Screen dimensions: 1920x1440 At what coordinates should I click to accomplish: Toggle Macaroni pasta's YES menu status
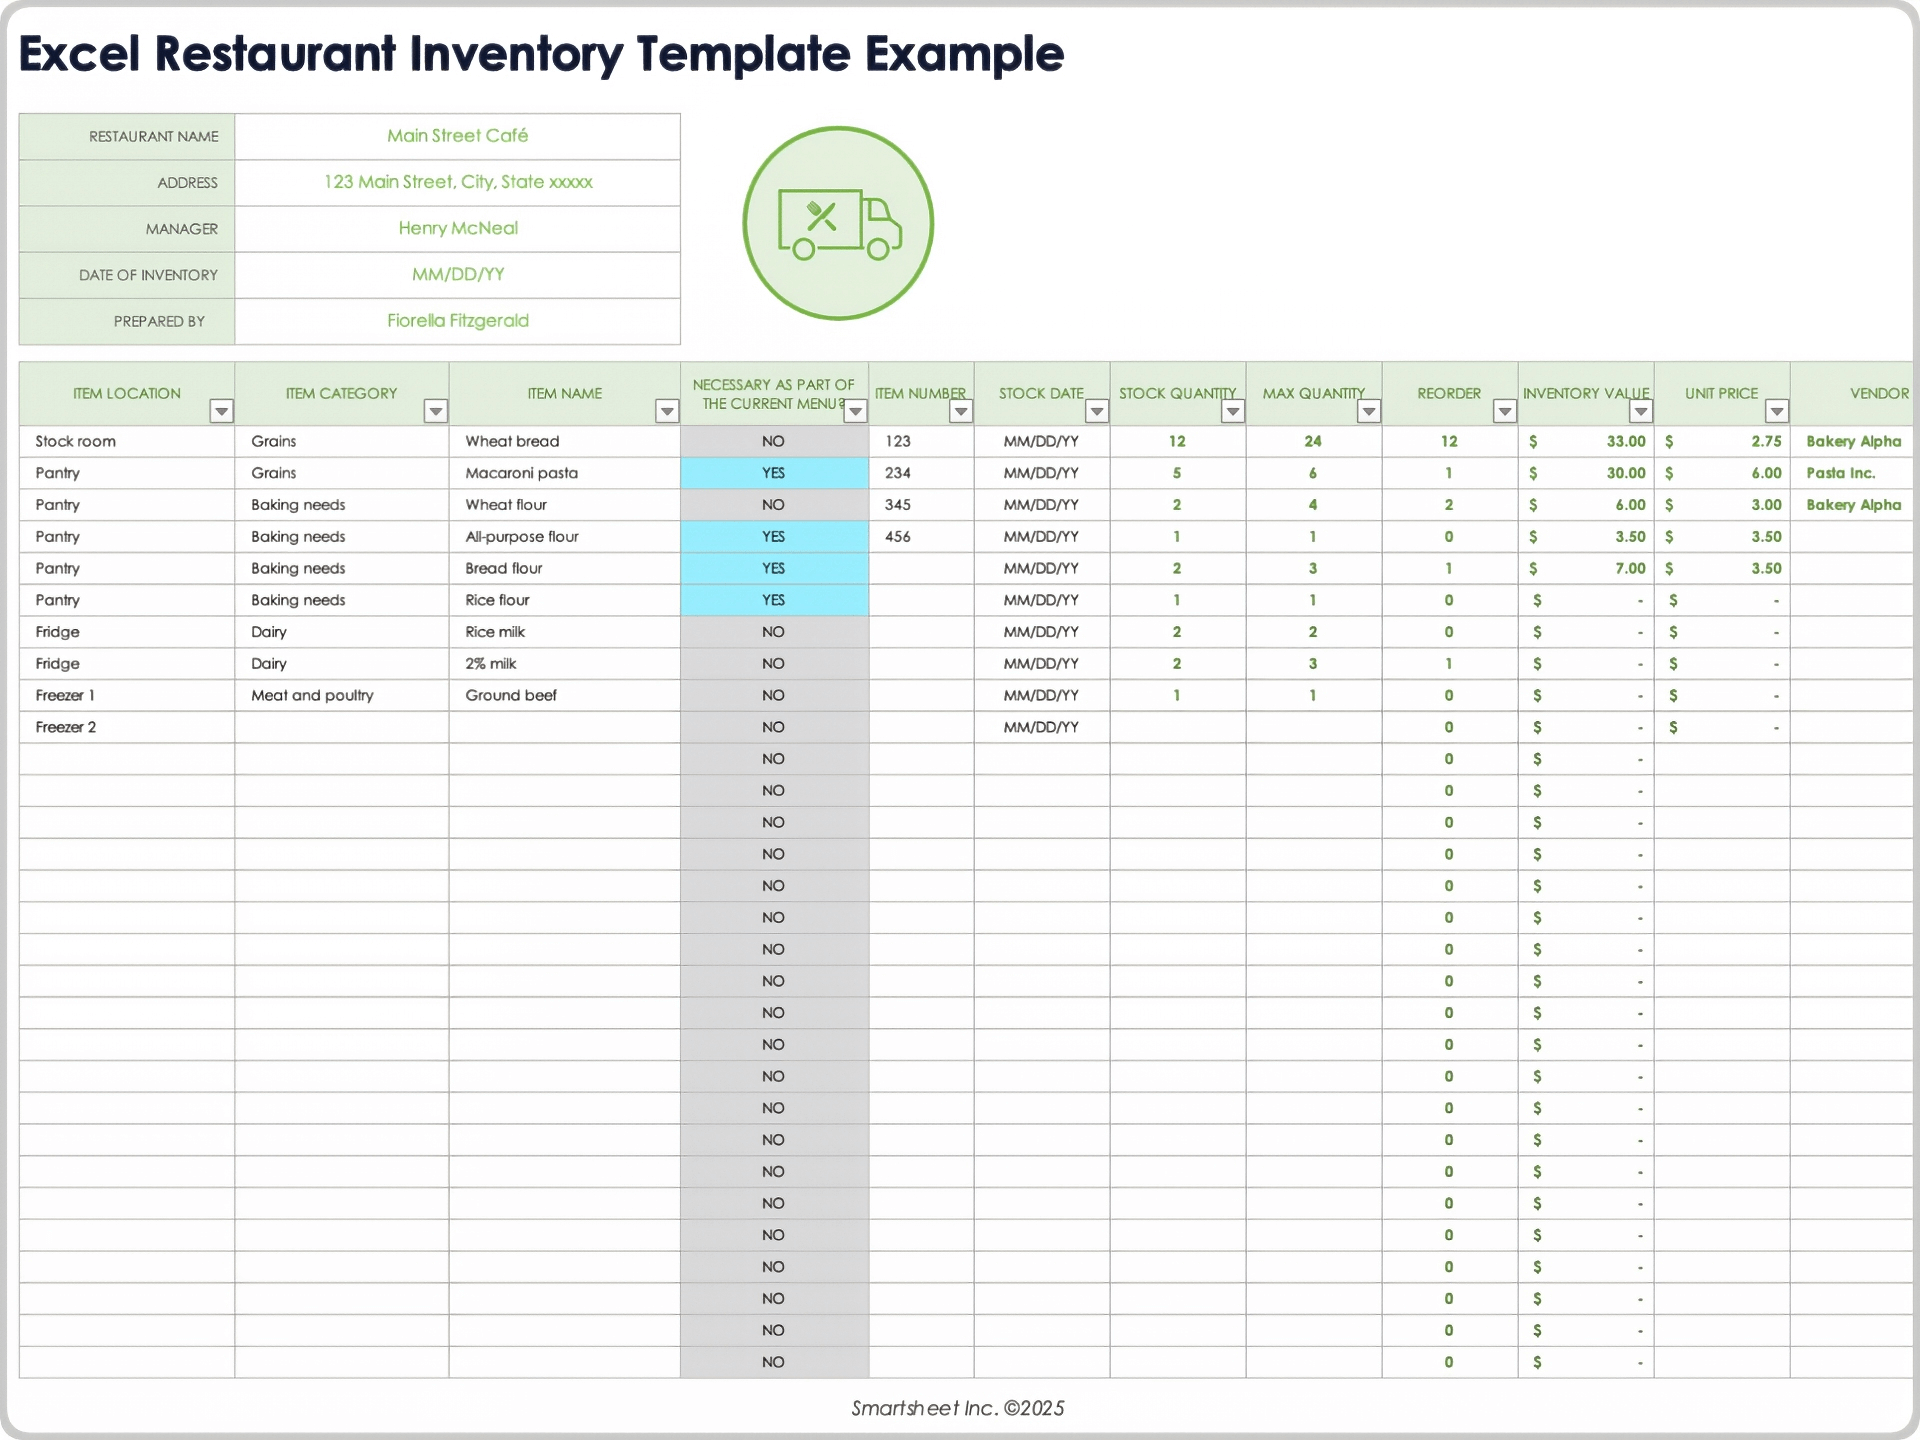point(773,472)
